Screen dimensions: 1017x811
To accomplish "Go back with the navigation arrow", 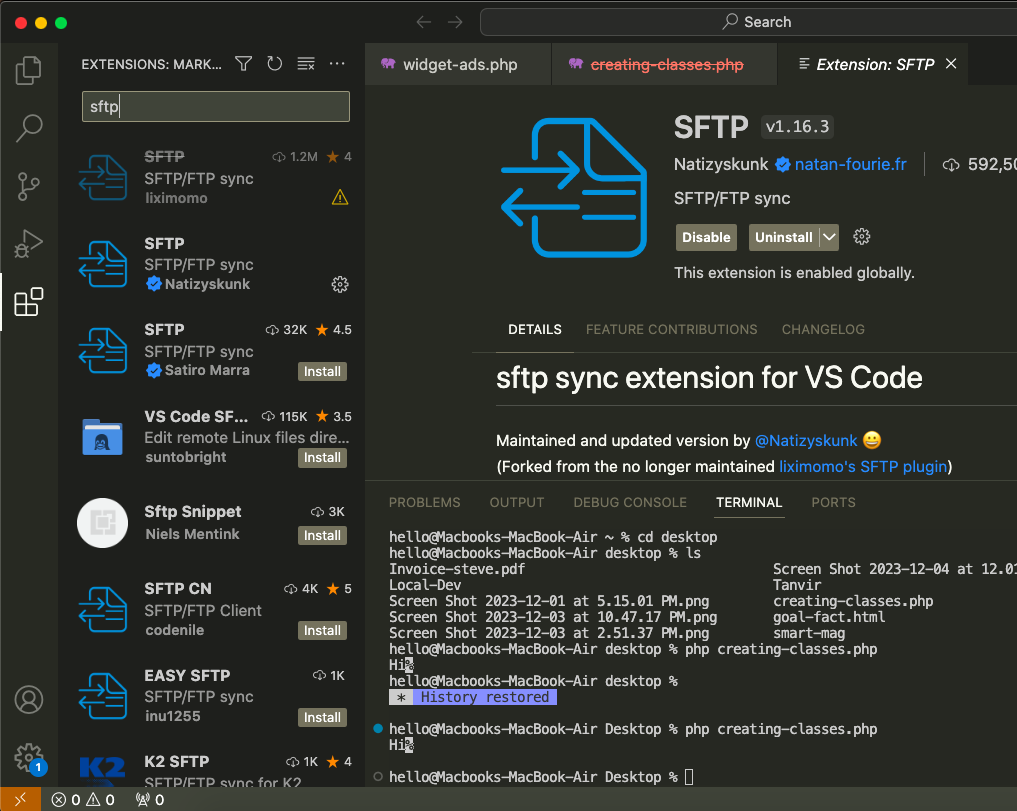I will (x=424, y=22).
